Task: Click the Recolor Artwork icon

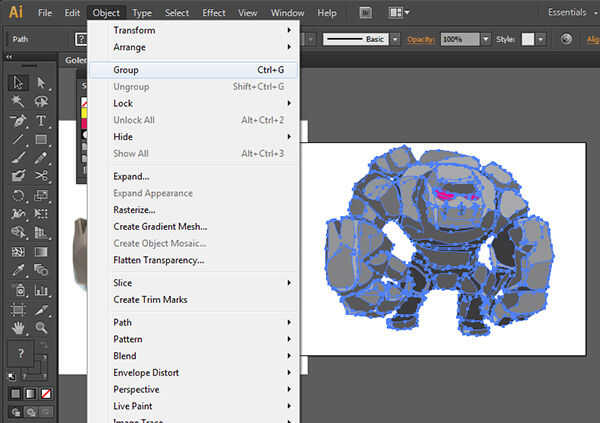Action: pos(566,39)
